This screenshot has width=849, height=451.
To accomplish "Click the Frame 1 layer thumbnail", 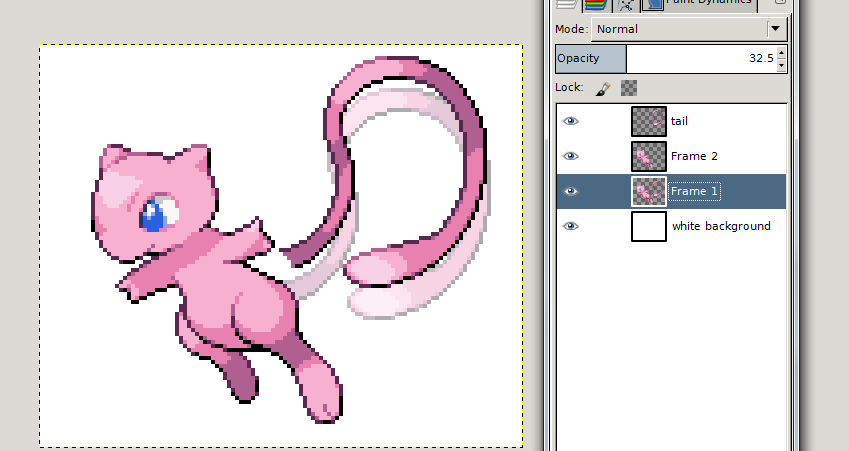I will click(649, 192).
